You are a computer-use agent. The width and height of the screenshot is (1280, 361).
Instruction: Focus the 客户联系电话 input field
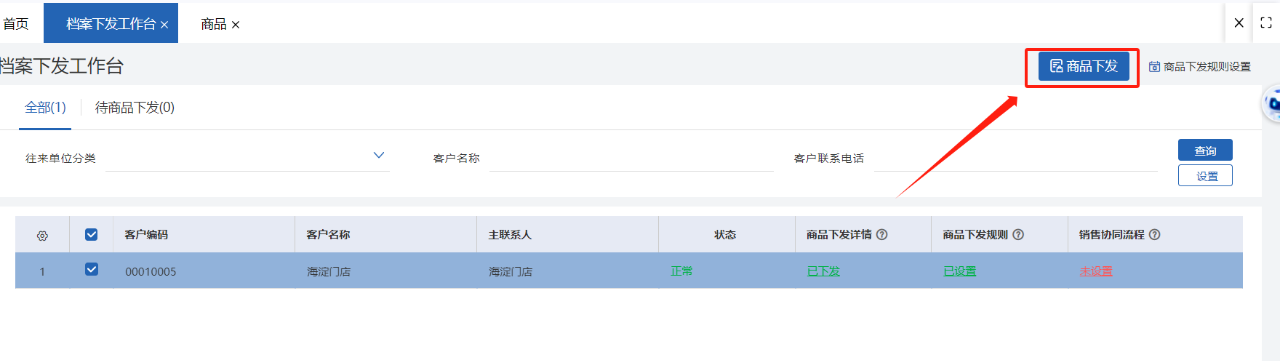[x=1015, y=158]
